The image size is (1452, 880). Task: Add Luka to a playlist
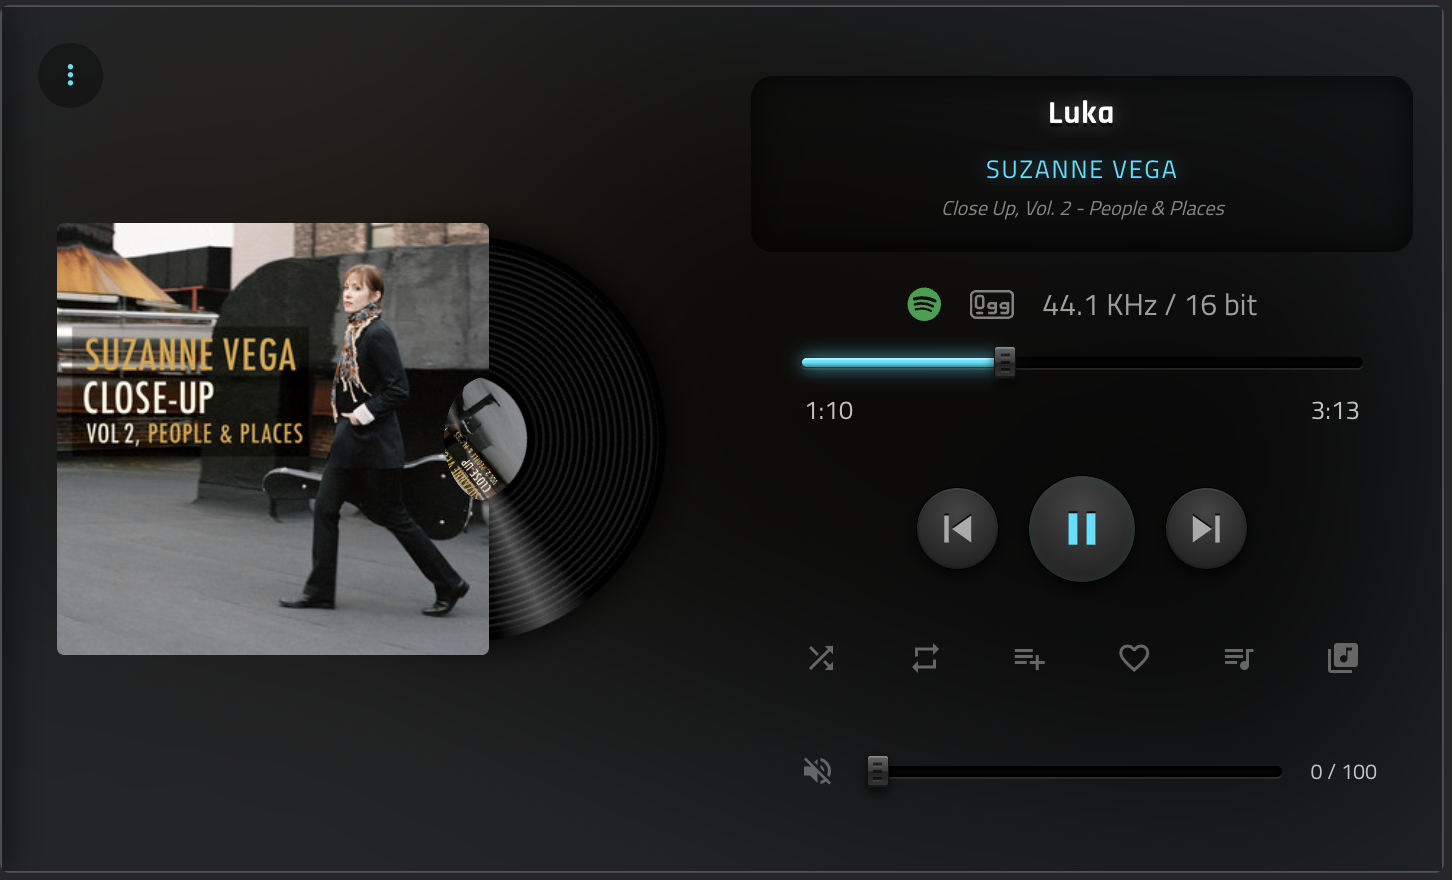click(x=1029, y=658)
